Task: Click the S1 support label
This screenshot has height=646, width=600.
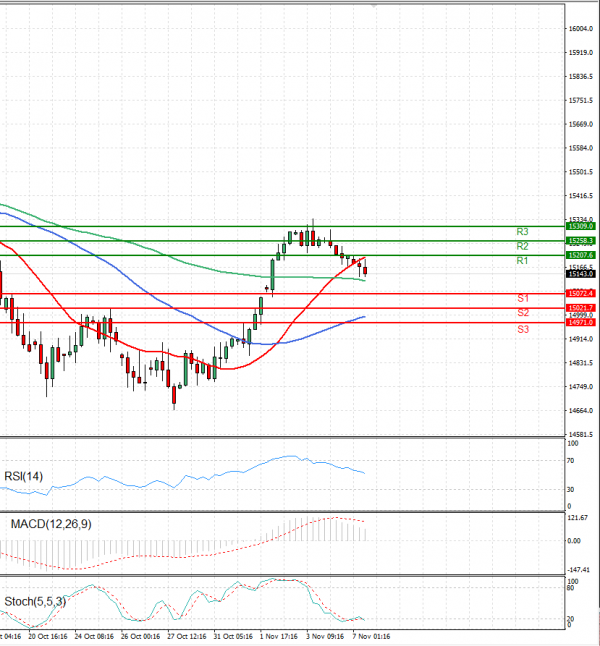Action: tap(522, 299)
